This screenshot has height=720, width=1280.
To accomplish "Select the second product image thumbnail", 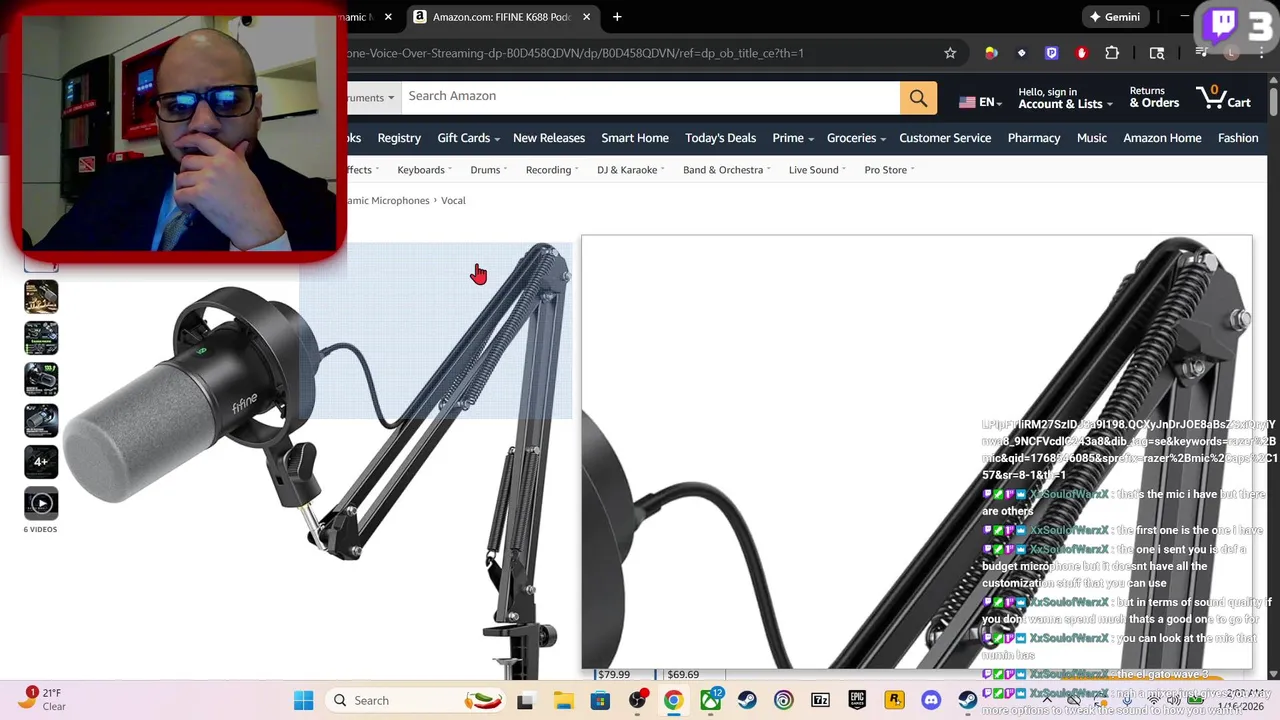I will (41, 297).
